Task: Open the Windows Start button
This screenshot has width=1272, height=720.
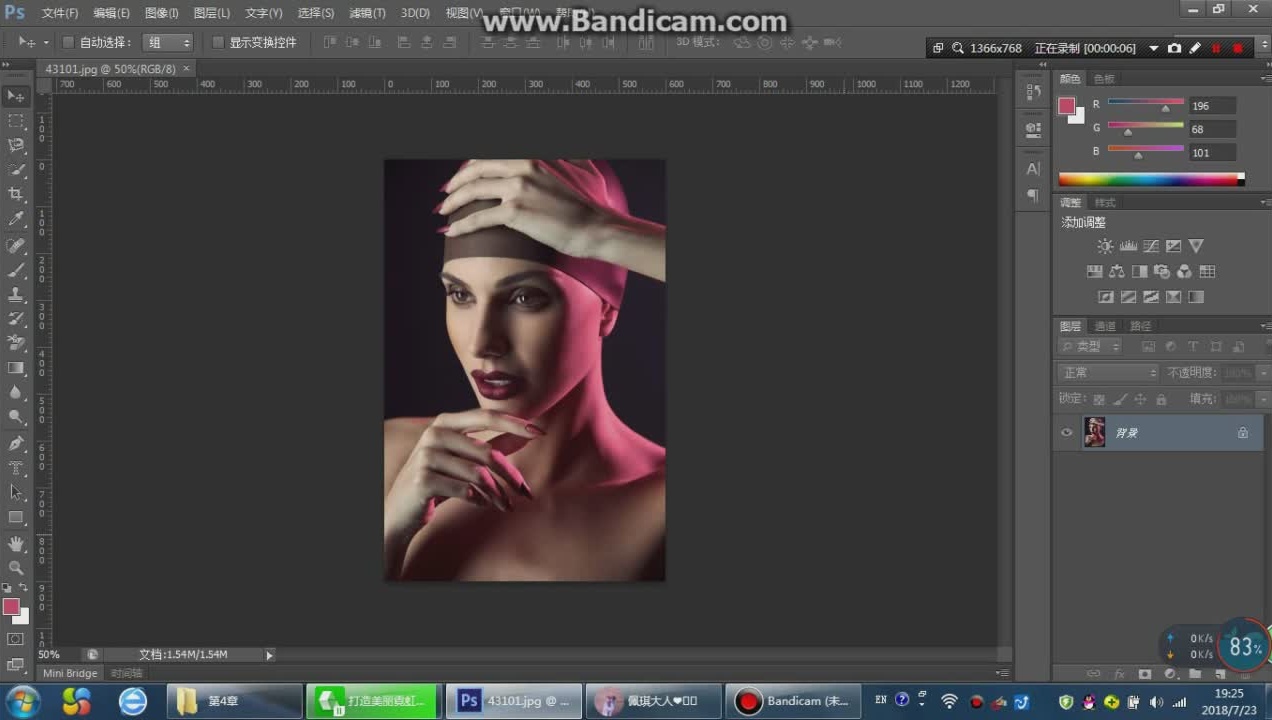Action: (x=22, y=701)
